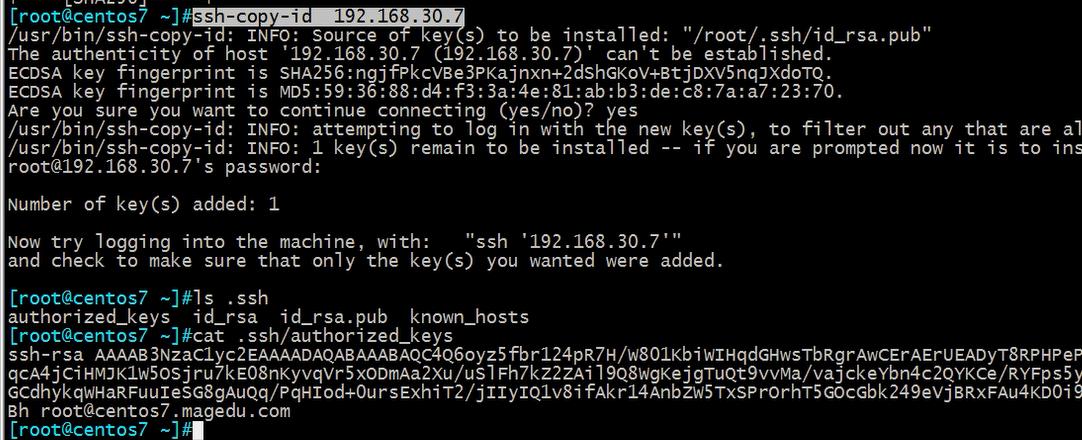Click the SHA256 ECDSA fingerprint line
The width and height of the screenshot is (1082, 440).
[421, 72]
